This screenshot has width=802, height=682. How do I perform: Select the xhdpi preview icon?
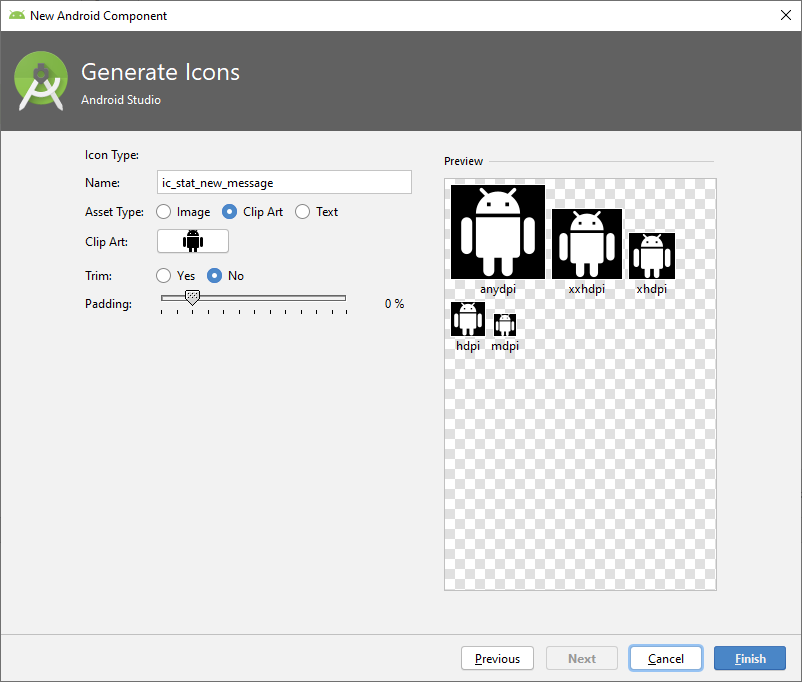(x=651, y=255)
